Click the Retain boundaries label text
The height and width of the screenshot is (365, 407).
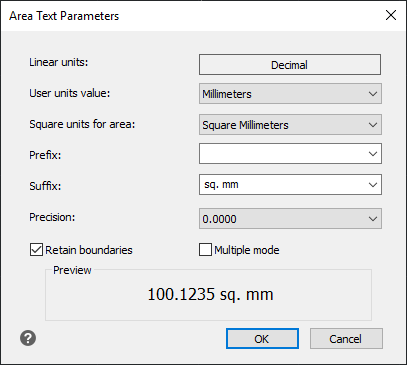89,250
